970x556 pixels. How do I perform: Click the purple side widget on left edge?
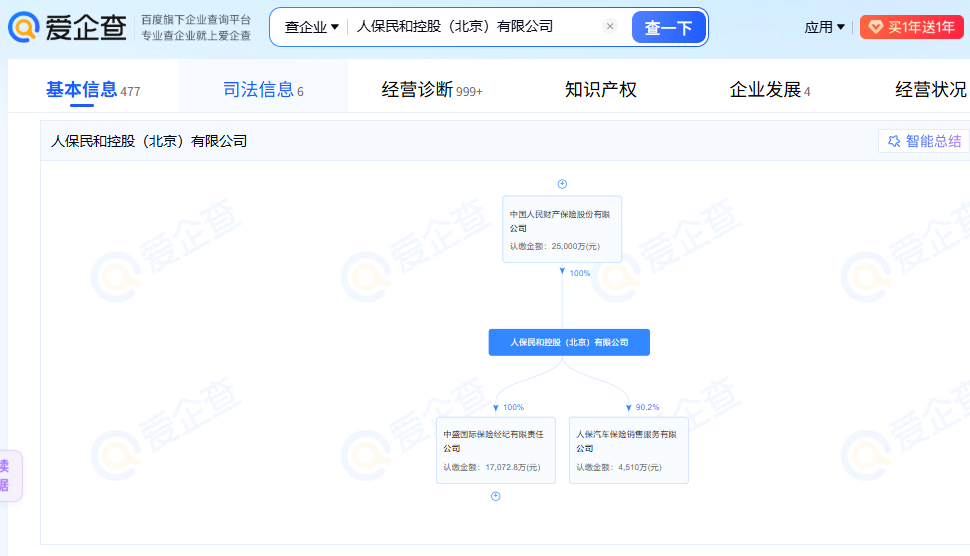point(10,476)
